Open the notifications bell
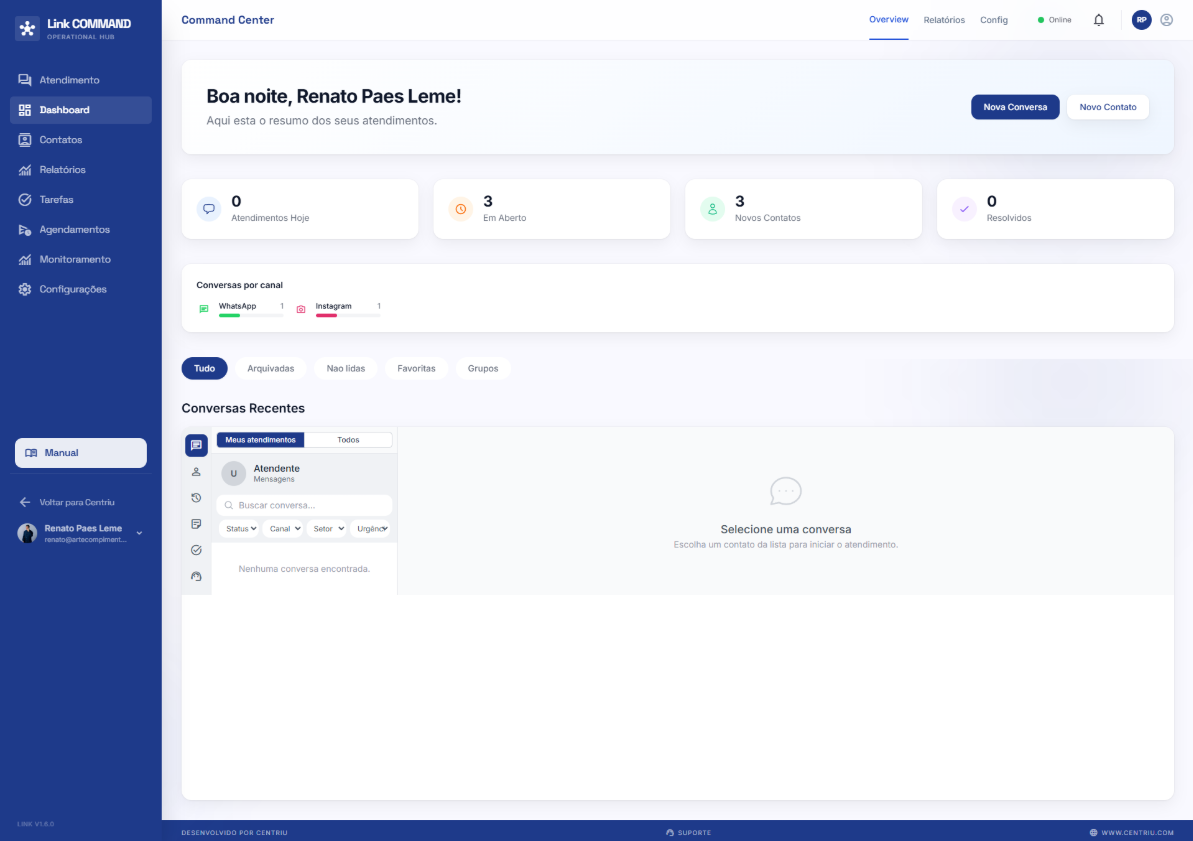Viewport: 1193px width, 841px height. [1099, 21]
